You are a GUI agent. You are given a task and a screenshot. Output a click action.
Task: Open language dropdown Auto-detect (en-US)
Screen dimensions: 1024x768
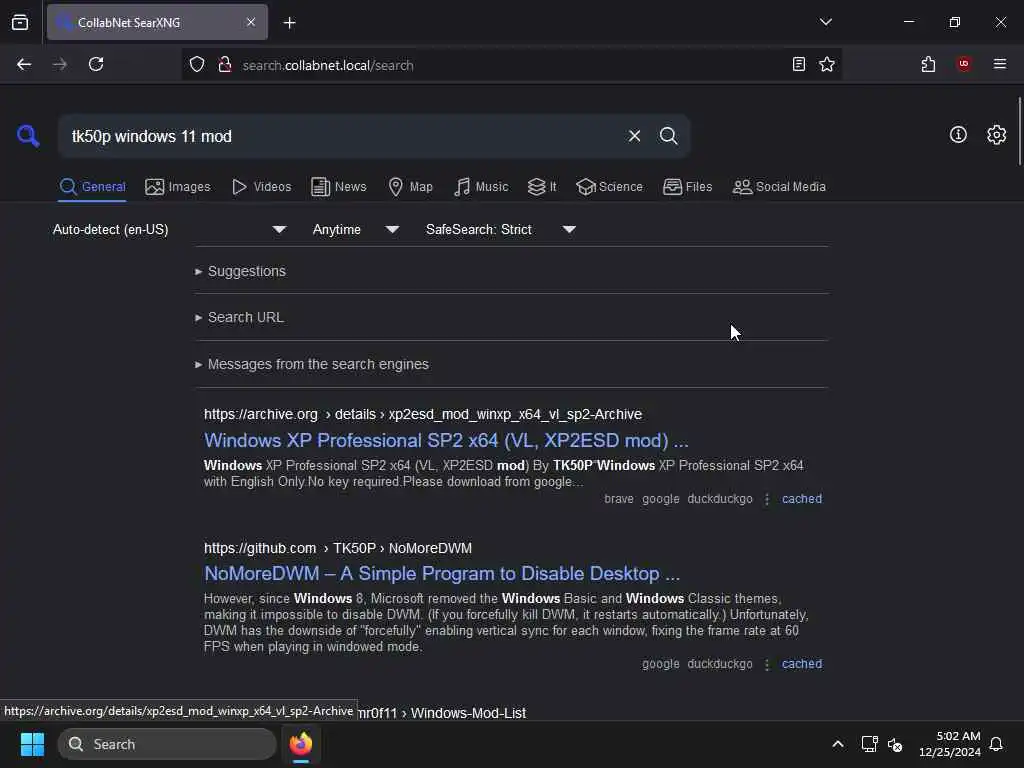(x=169, y=229)
